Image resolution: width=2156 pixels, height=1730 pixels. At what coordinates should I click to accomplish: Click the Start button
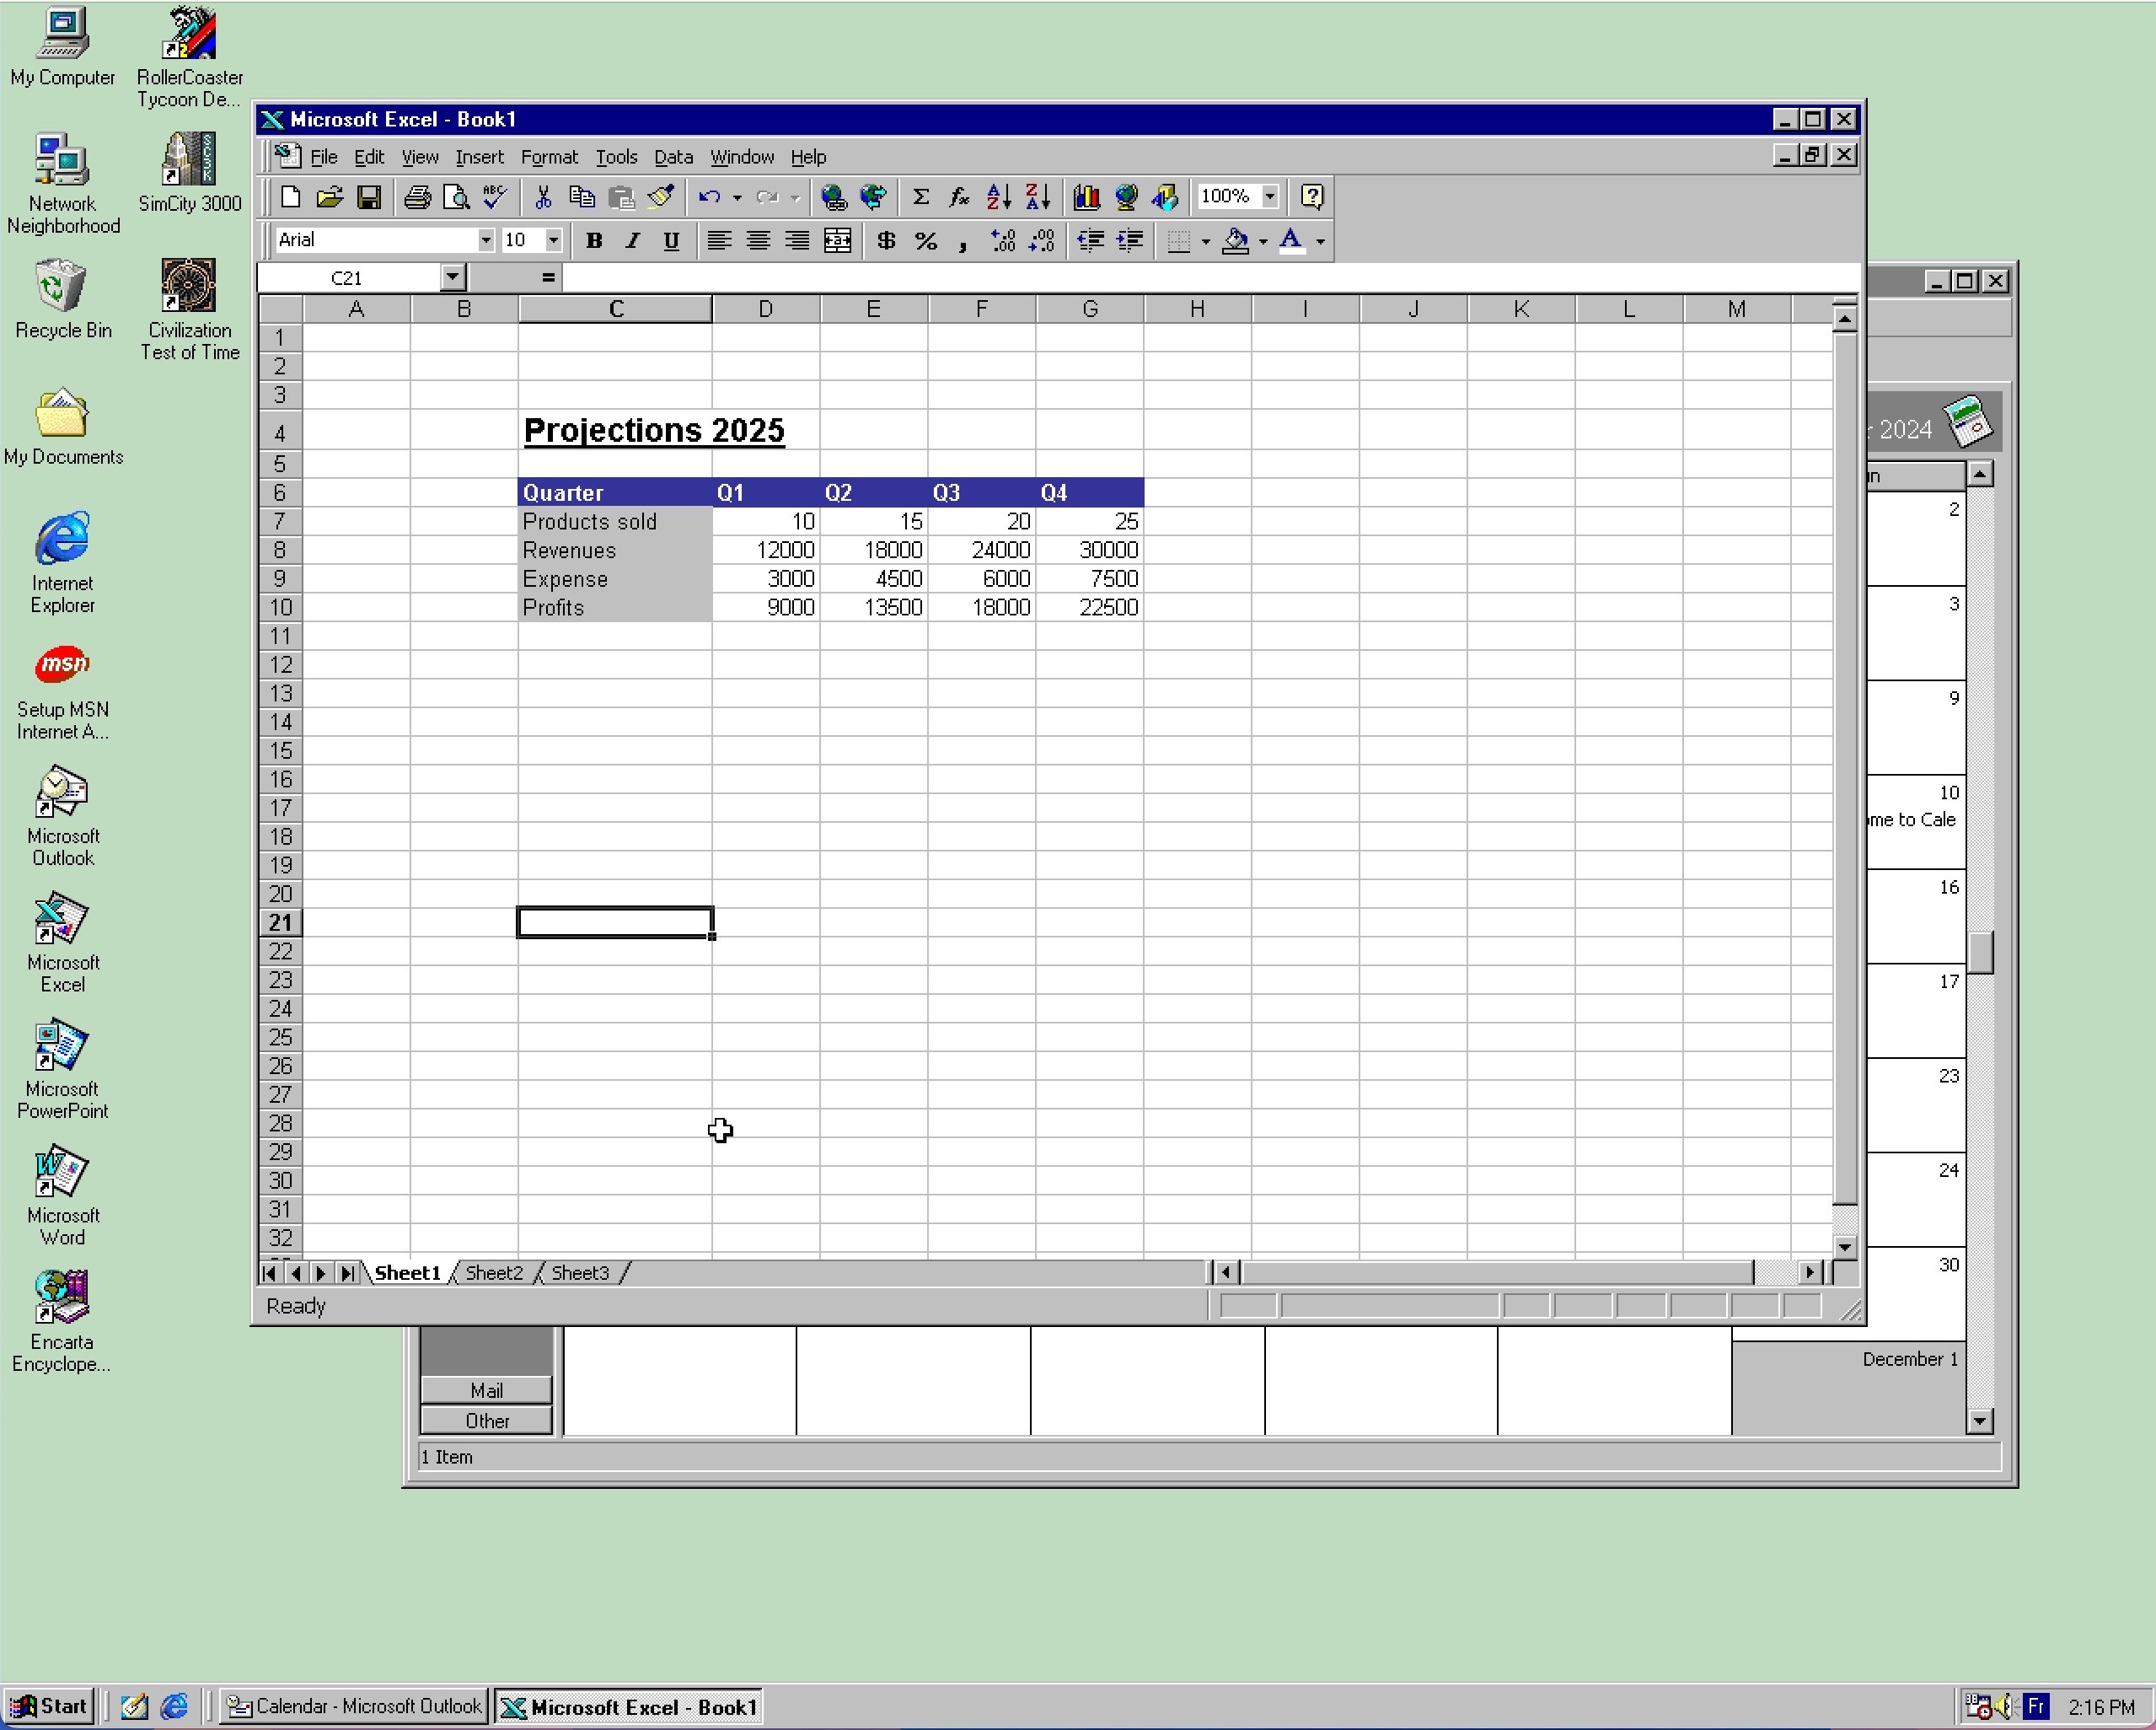(x=50, y=1707)
